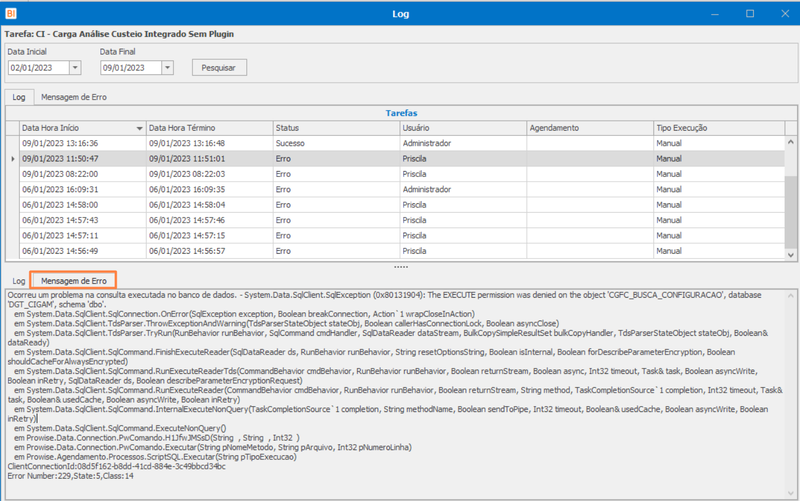This screenshot has width=800, height=501.
Task: Click the Pesquisar button
Action: click(x=219, y=68)
